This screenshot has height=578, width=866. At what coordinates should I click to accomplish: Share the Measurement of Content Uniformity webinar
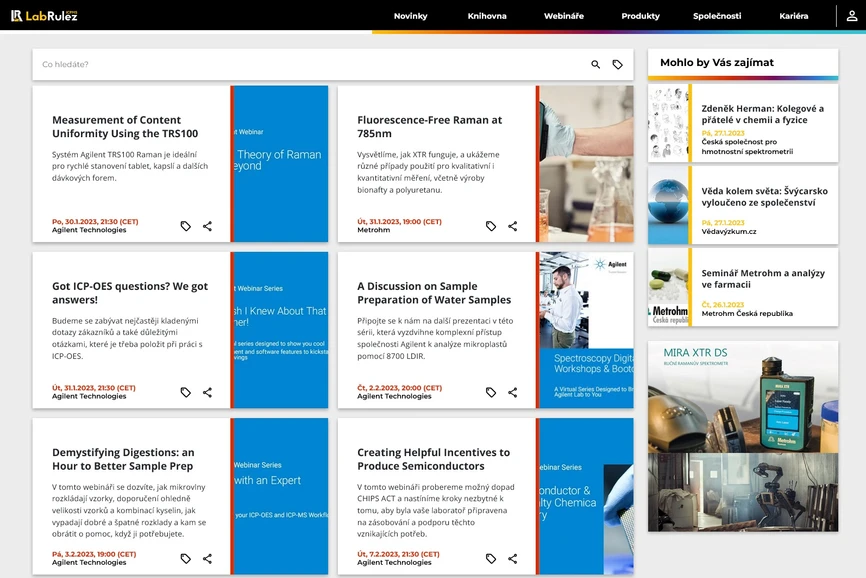click(207, 226)
